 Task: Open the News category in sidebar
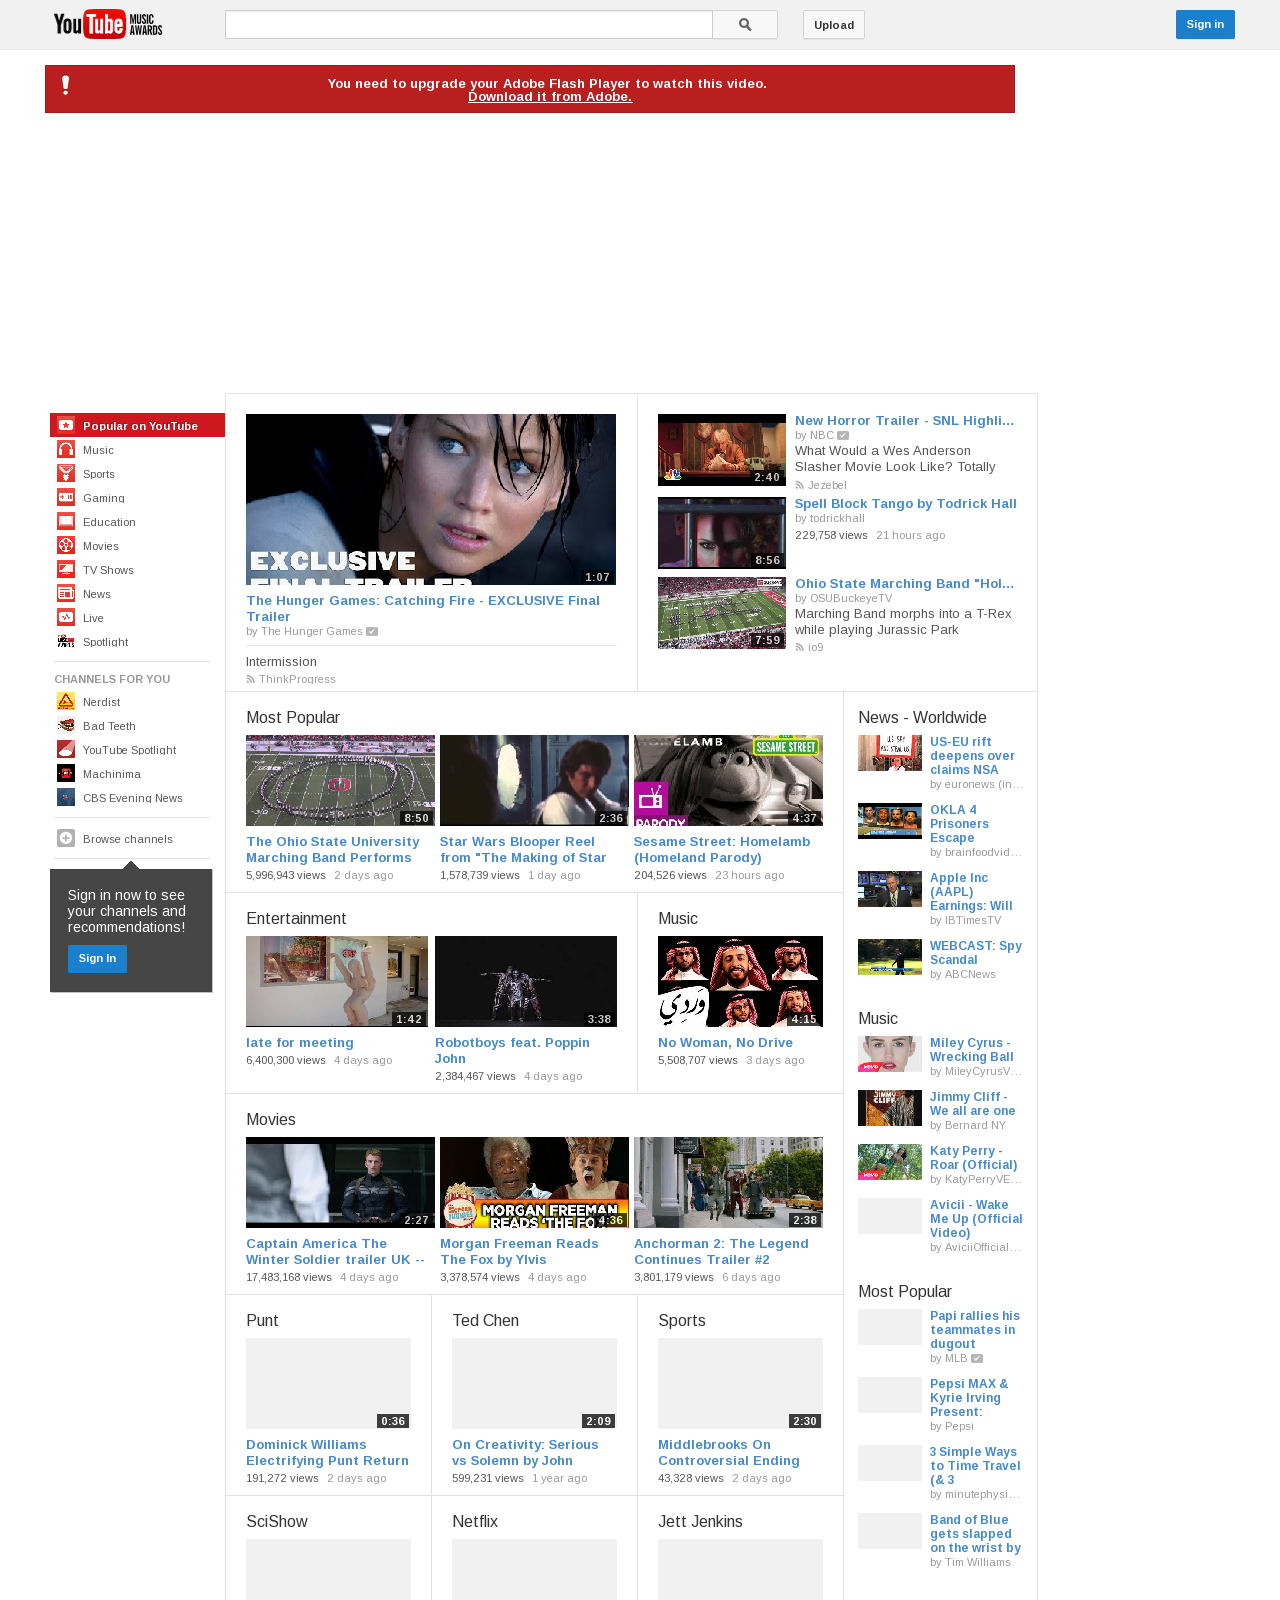point(137,593)
